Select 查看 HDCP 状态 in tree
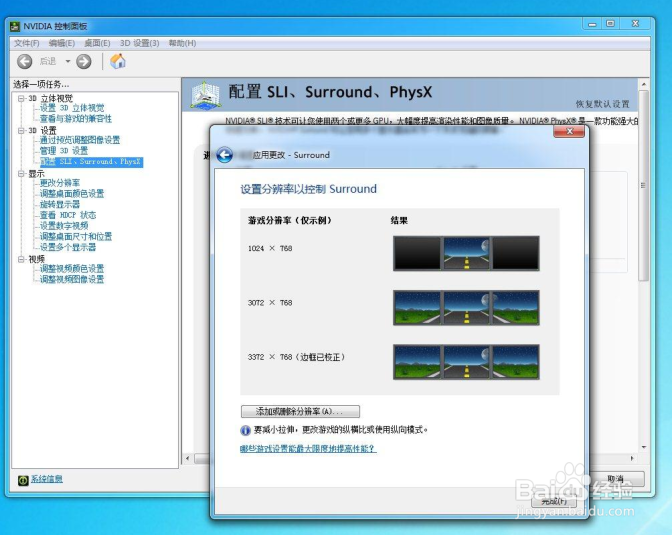The width and height of the screenshot is (672, 535). click(x=68, y=215)
